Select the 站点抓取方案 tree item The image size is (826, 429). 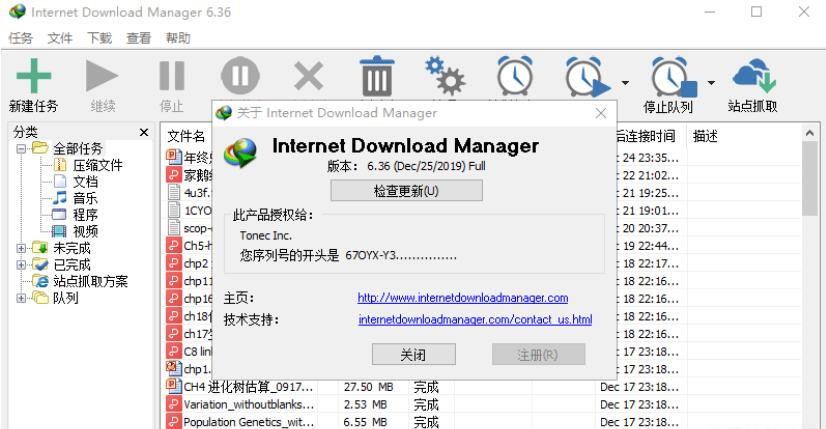click(x=90, y=281)
